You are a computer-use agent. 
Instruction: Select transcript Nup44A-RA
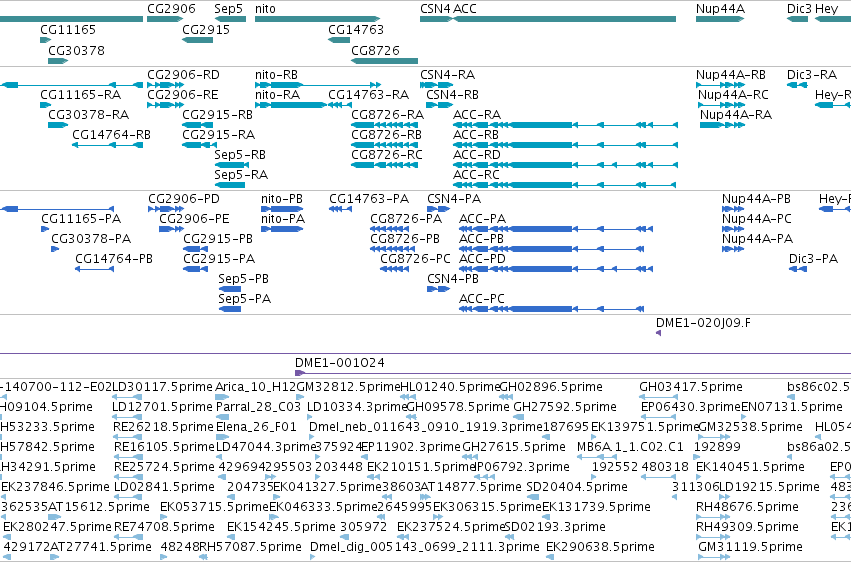pyautogui.click(x=735, y=114)
